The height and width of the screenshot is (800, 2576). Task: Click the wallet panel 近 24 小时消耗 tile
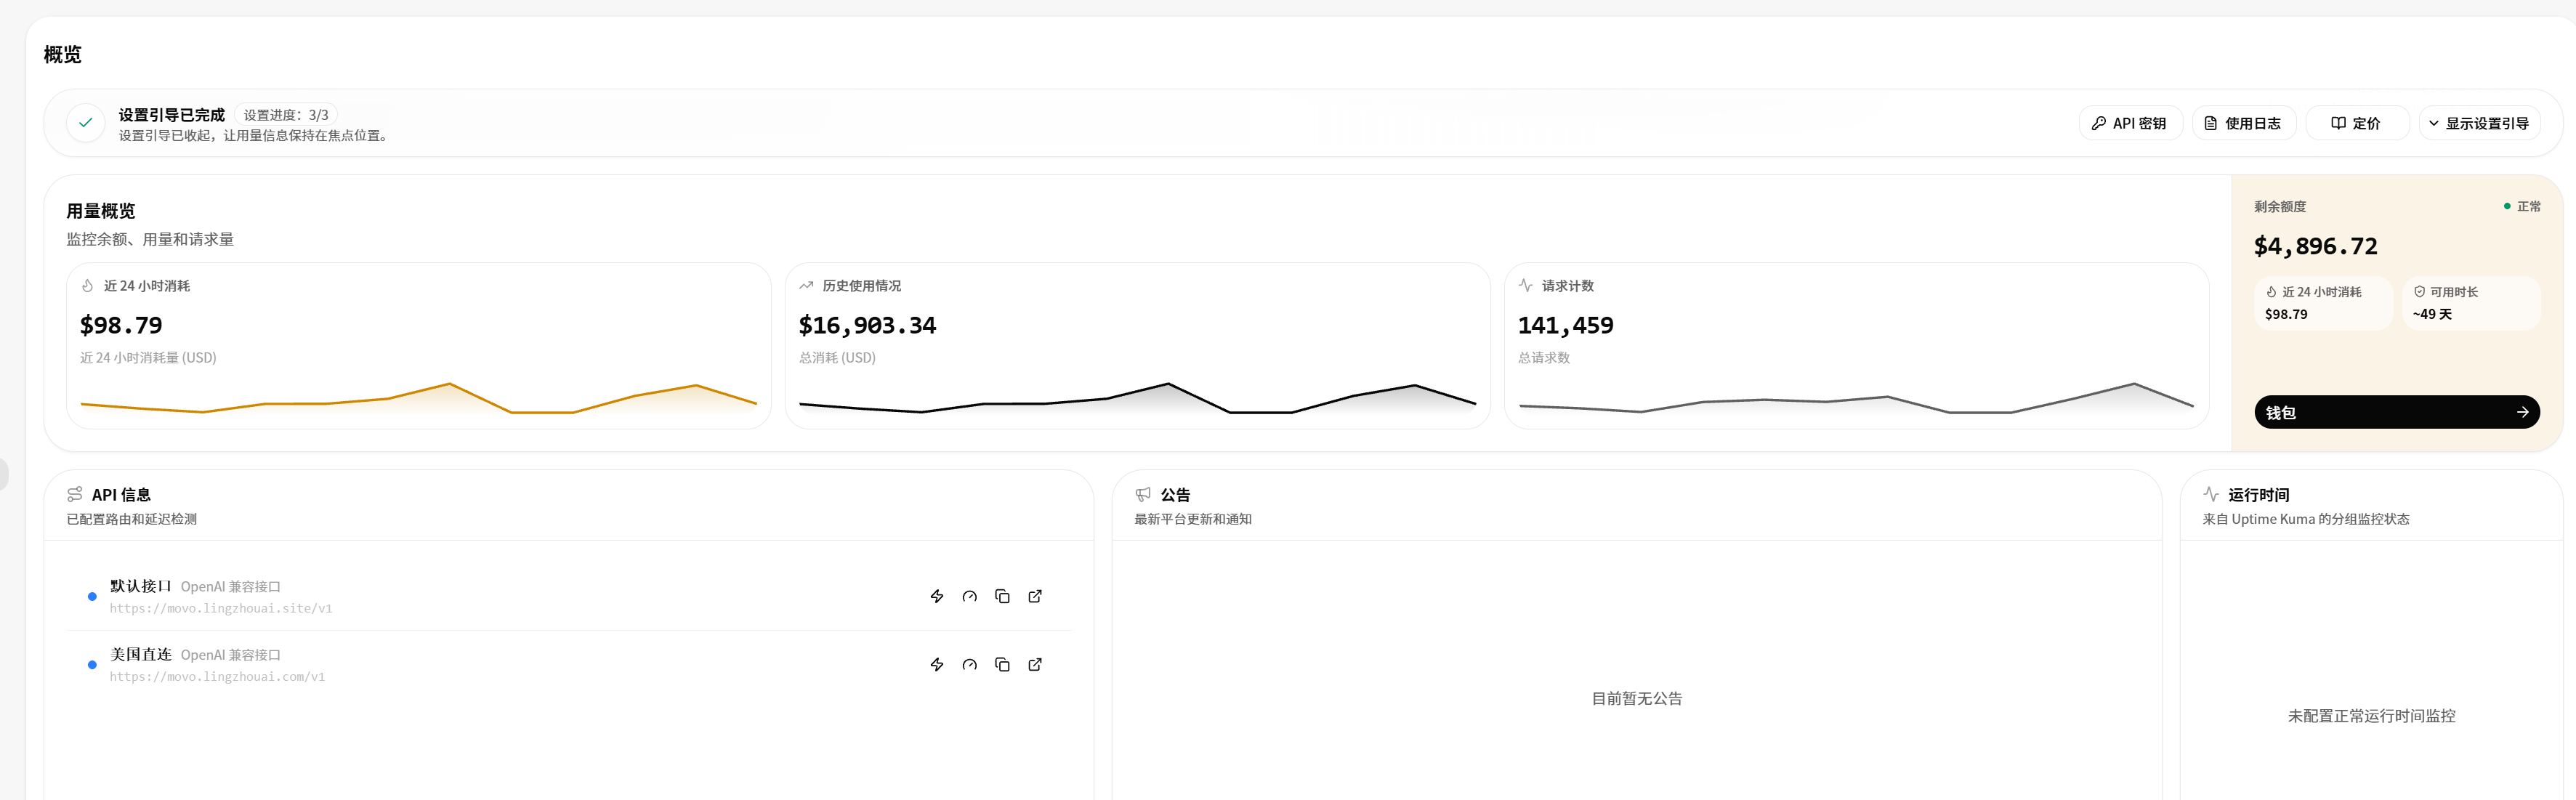click(x=2323, y=303)
